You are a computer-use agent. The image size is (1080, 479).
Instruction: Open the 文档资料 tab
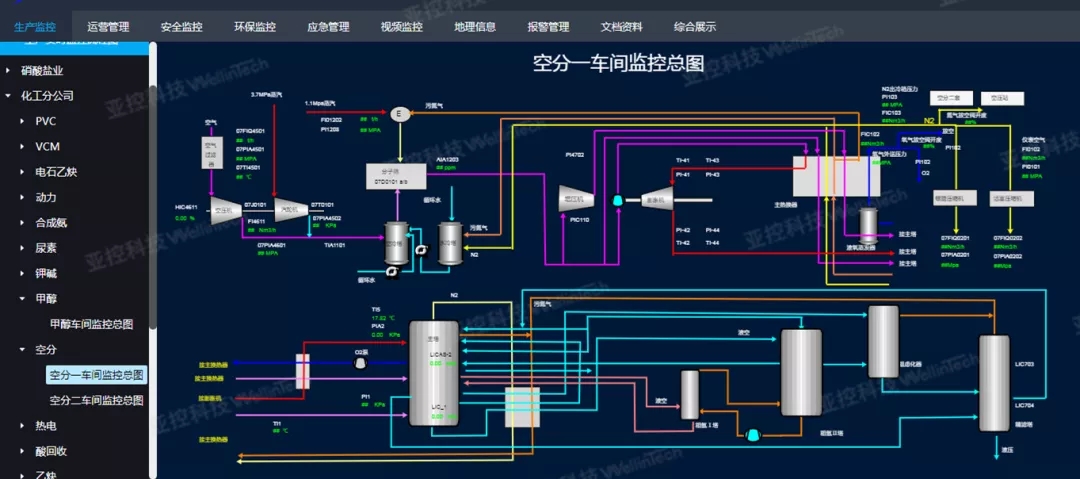(622, 27)
